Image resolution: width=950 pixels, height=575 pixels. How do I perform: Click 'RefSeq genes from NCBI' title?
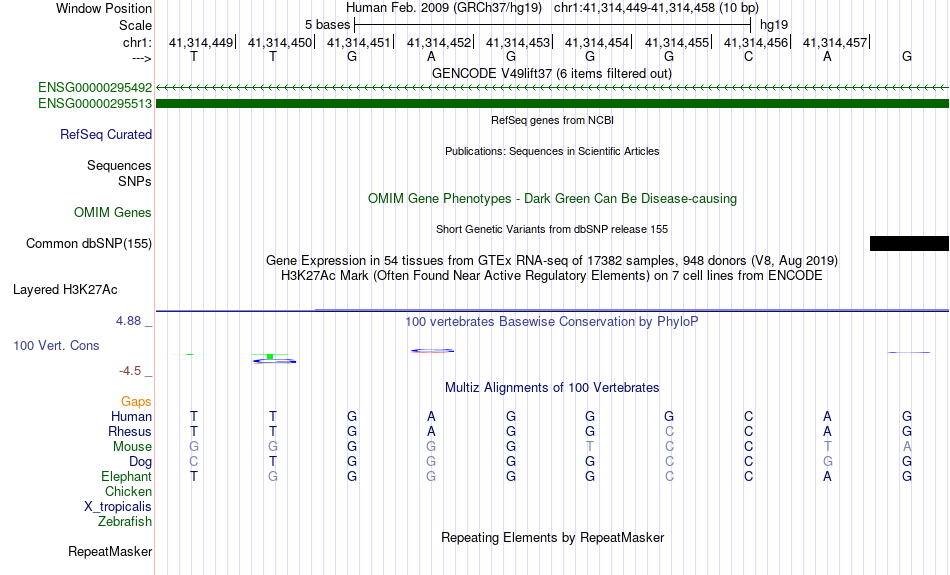(553, 120)
